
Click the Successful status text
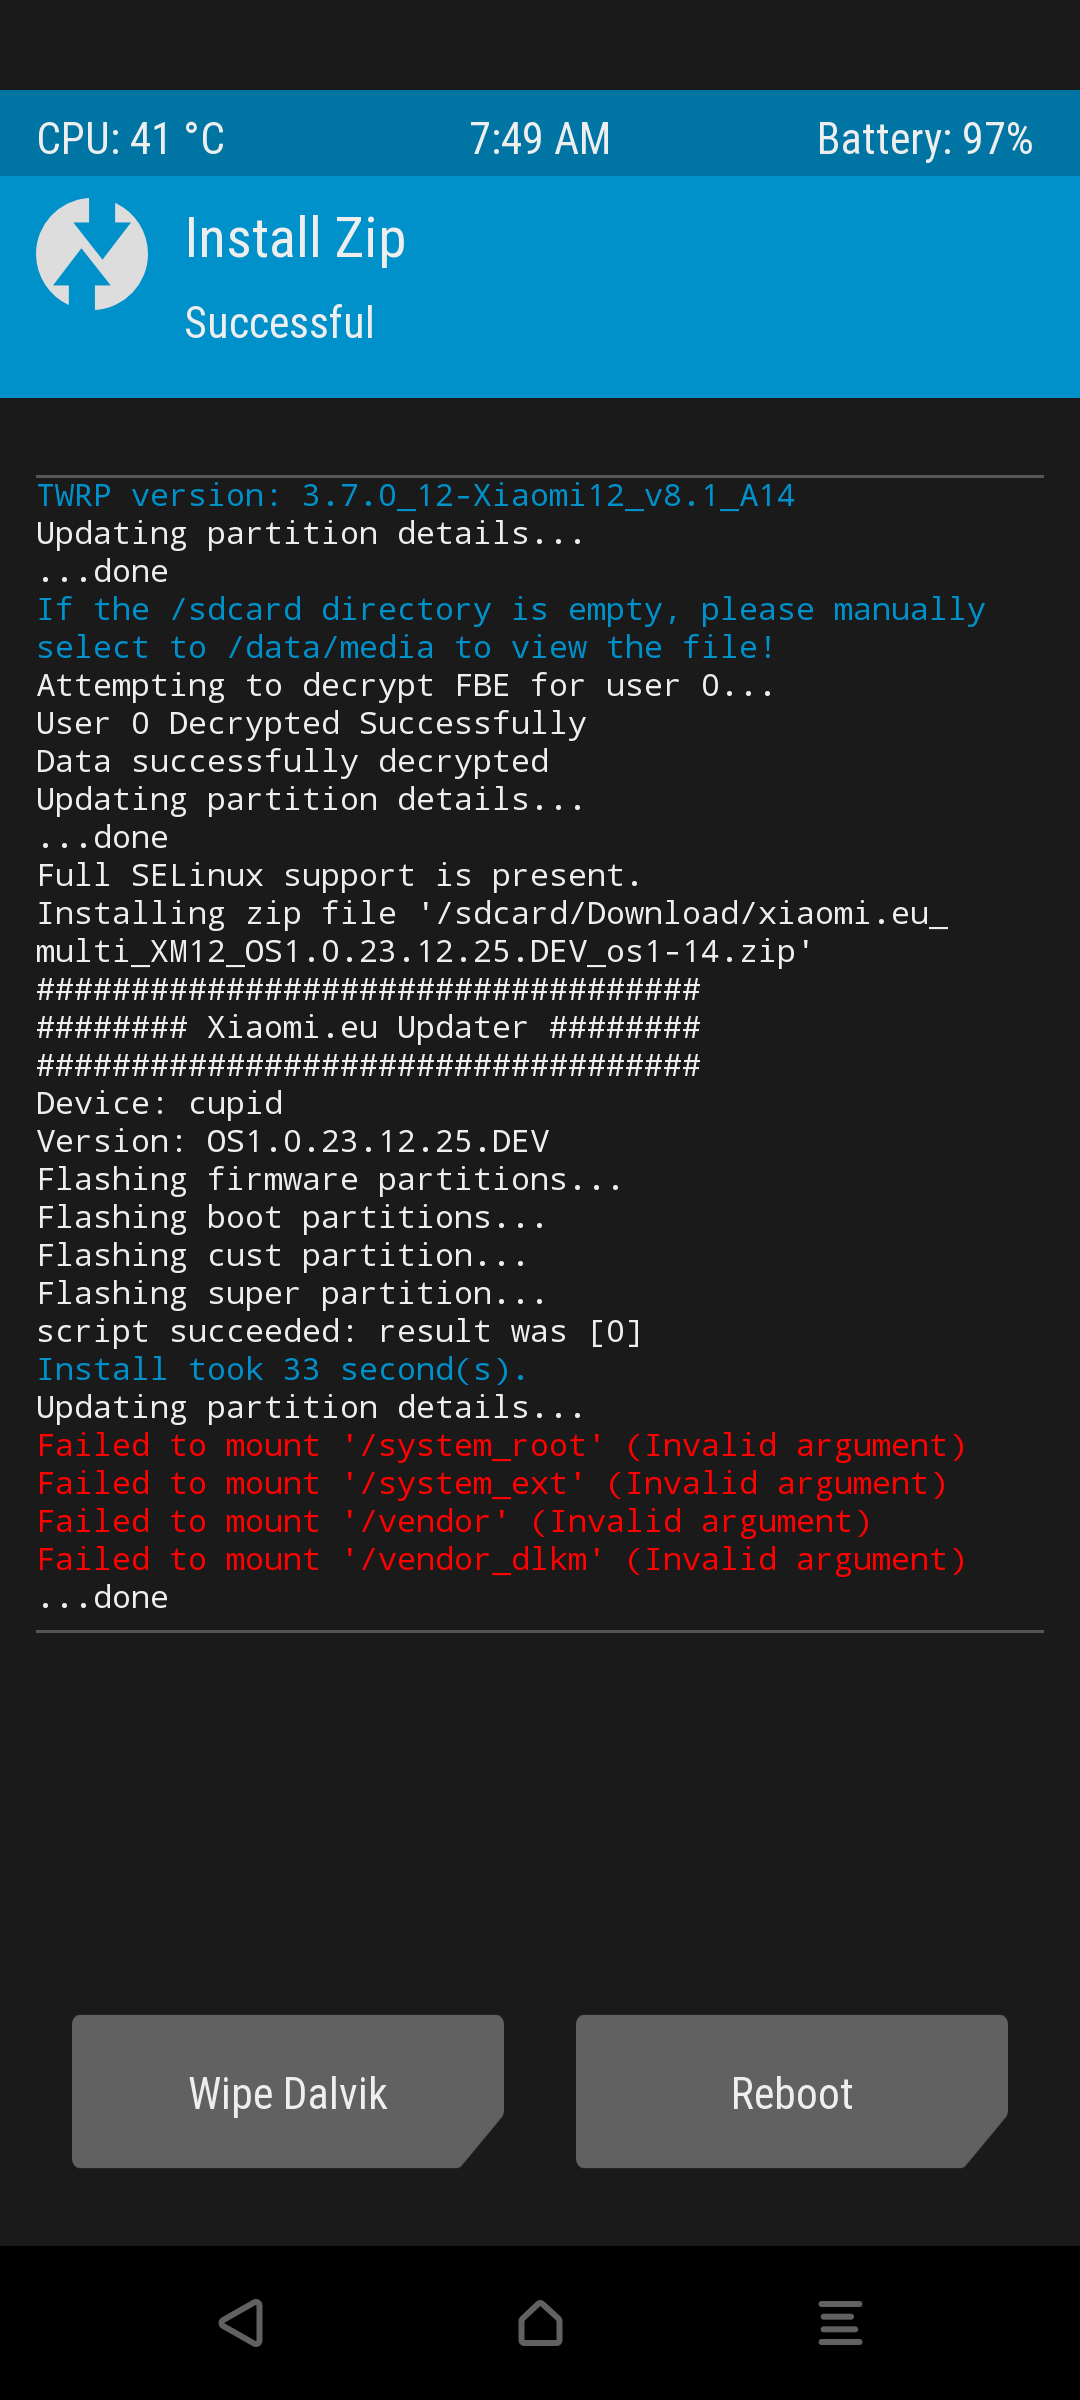point(280,323)
